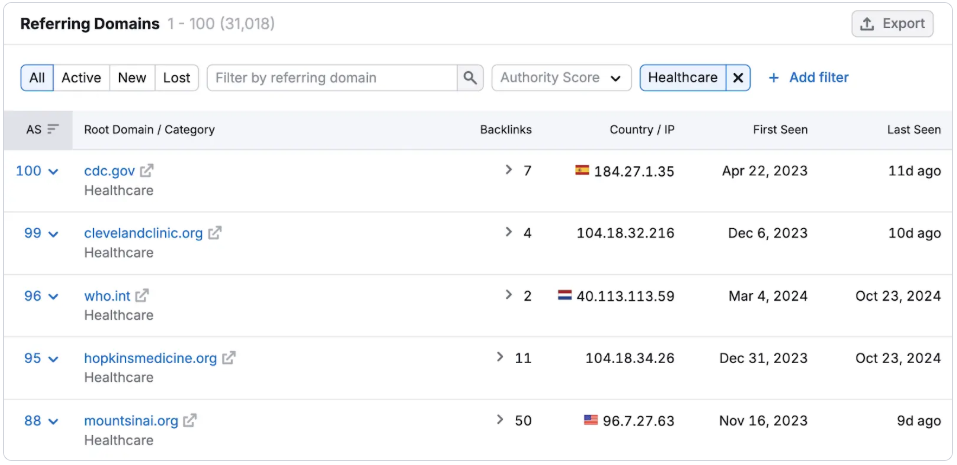The width and height of the screenshot is (957, 465).
Task: Click external link icon beside hopkinsmedicine.org
Action: pos(229,358)
